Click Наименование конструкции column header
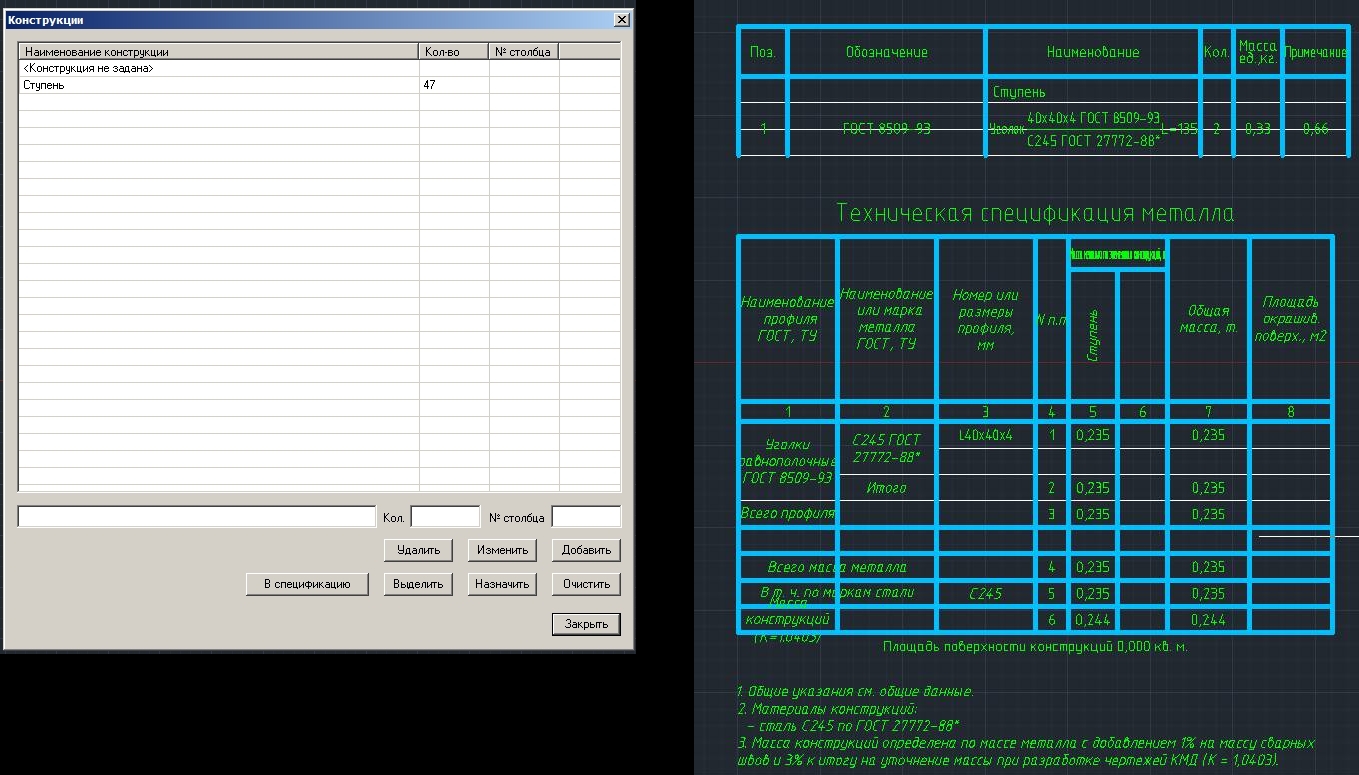Image resolution: width=1359 pixels, height=775 pixels. pos(218,52)
